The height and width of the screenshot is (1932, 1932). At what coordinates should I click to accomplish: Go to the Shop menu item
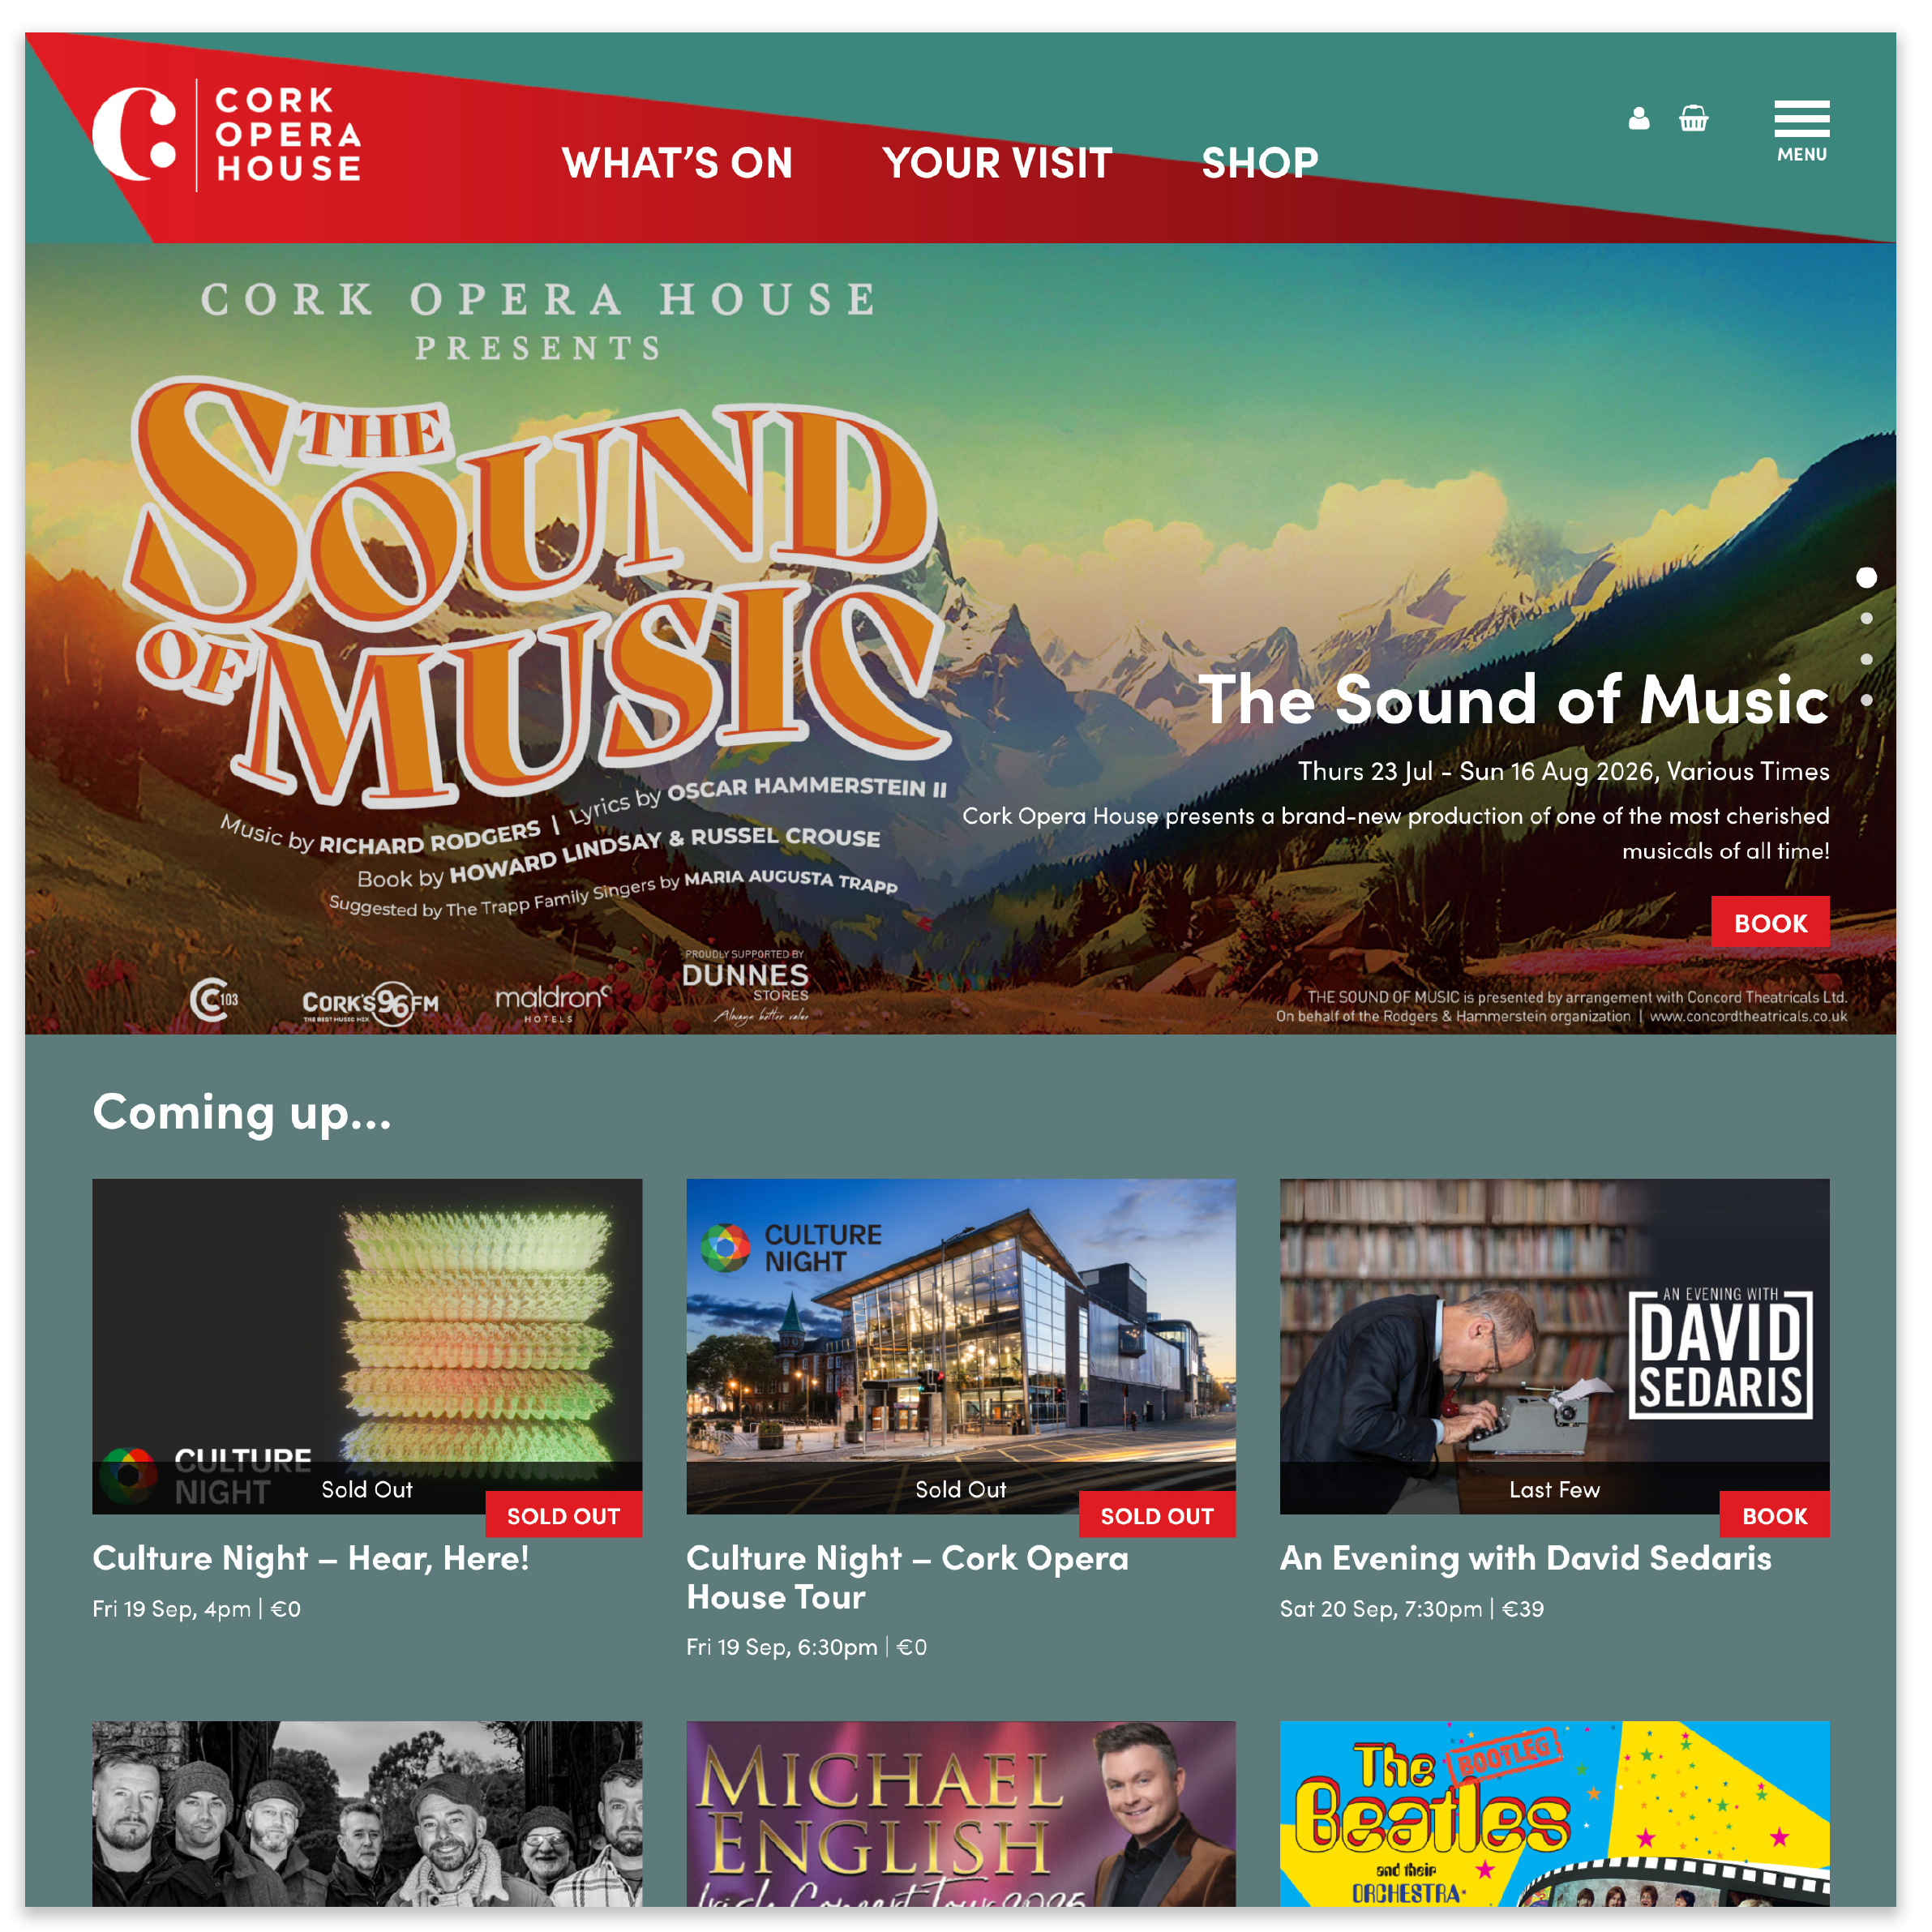pyautogui.click(x=1260, y=163)
